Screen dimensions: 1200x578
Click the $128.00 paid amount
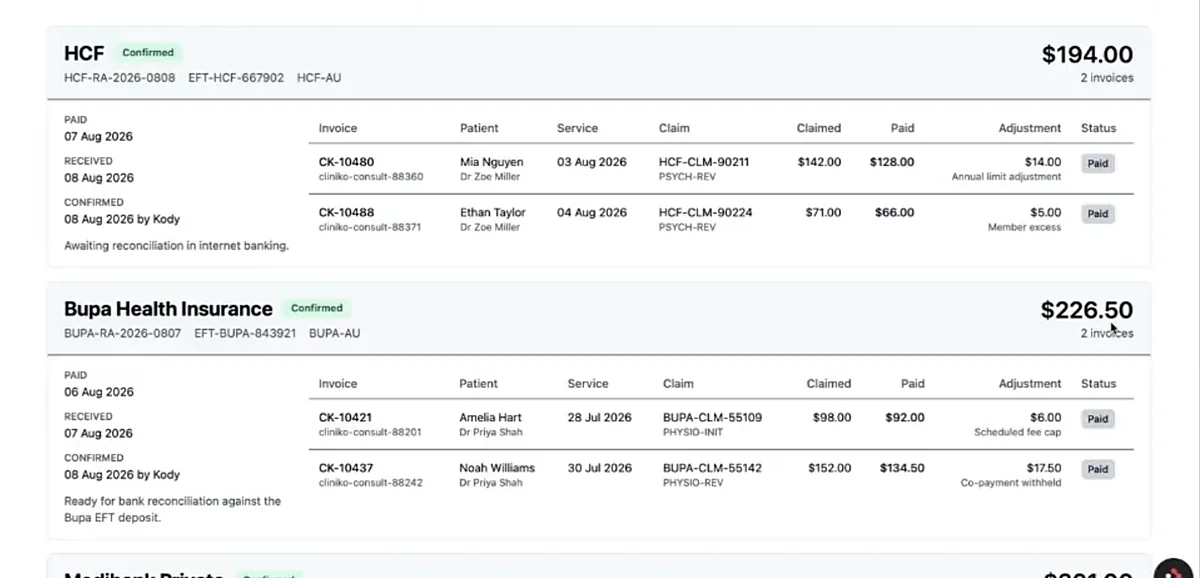pos(892,162)
